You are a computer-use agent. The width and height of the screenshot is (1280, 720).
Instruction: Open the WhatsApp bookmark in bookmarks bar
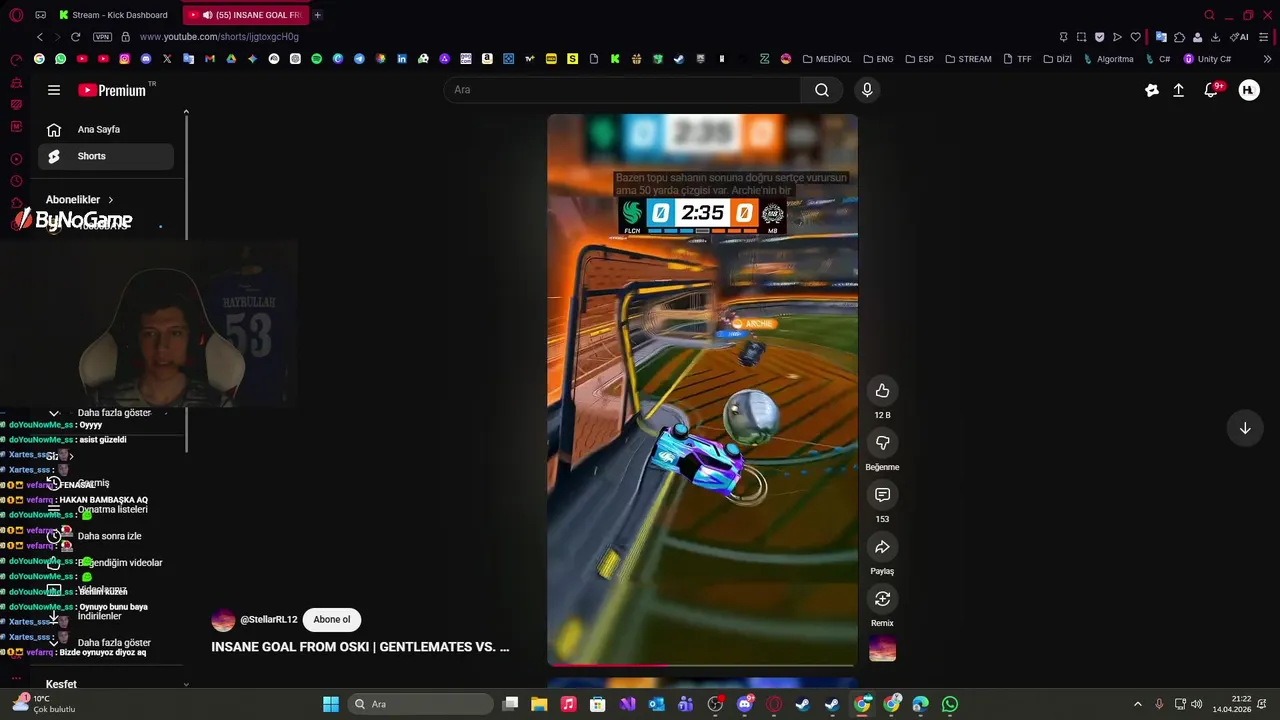tap(60, 59)
